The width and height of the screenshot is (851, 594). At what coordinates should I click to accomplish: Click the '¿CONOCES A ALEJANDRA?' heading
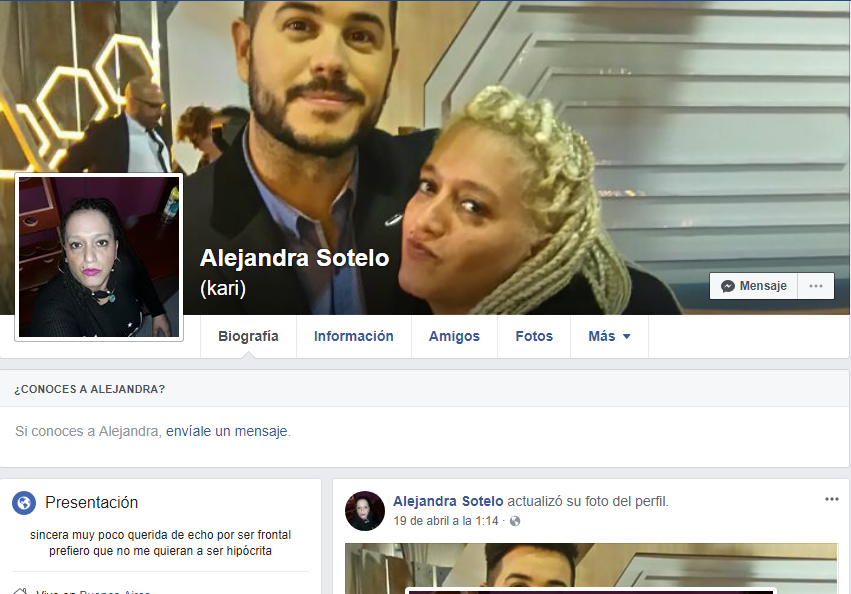tap(90, 389)
